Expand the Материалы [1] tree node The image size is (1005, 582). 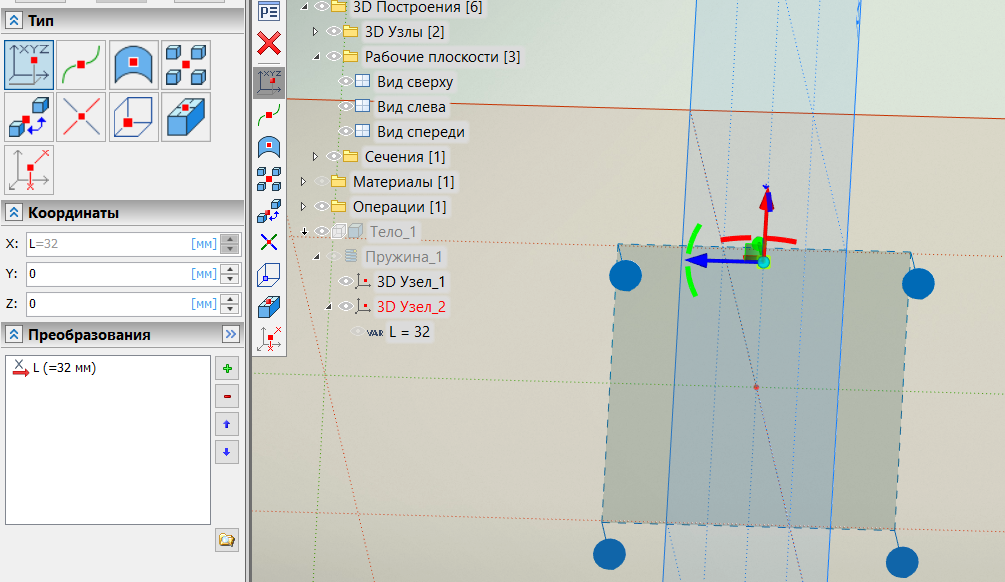303,181
